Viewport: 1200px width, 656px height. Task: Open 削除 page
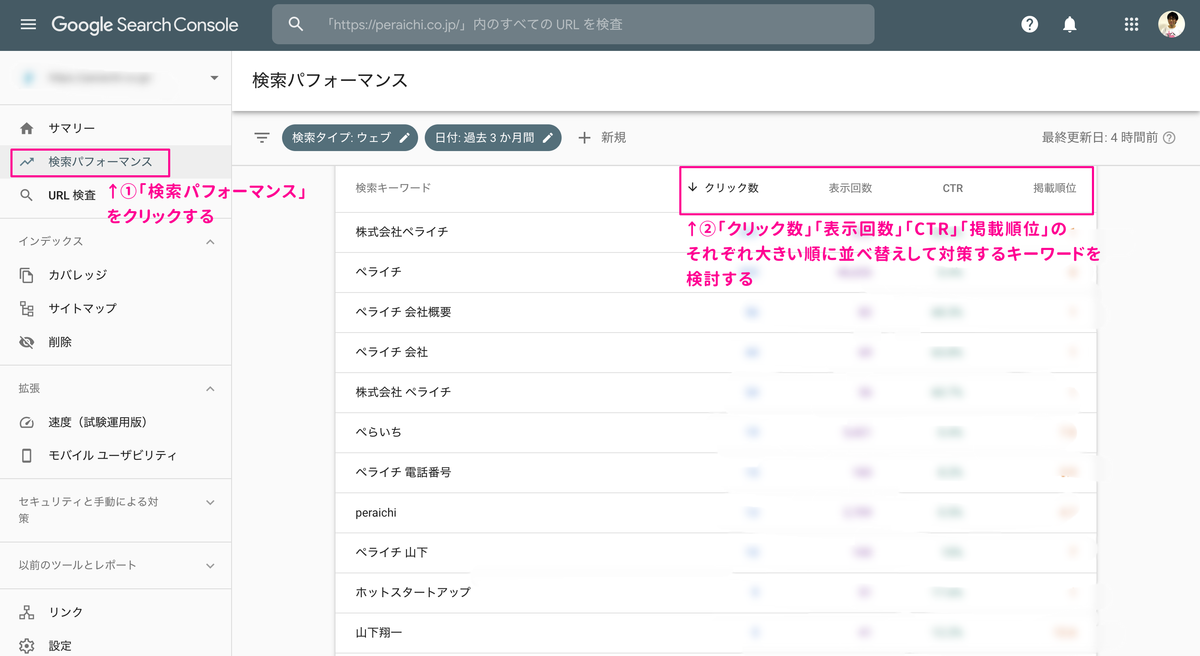pos(115,342)
